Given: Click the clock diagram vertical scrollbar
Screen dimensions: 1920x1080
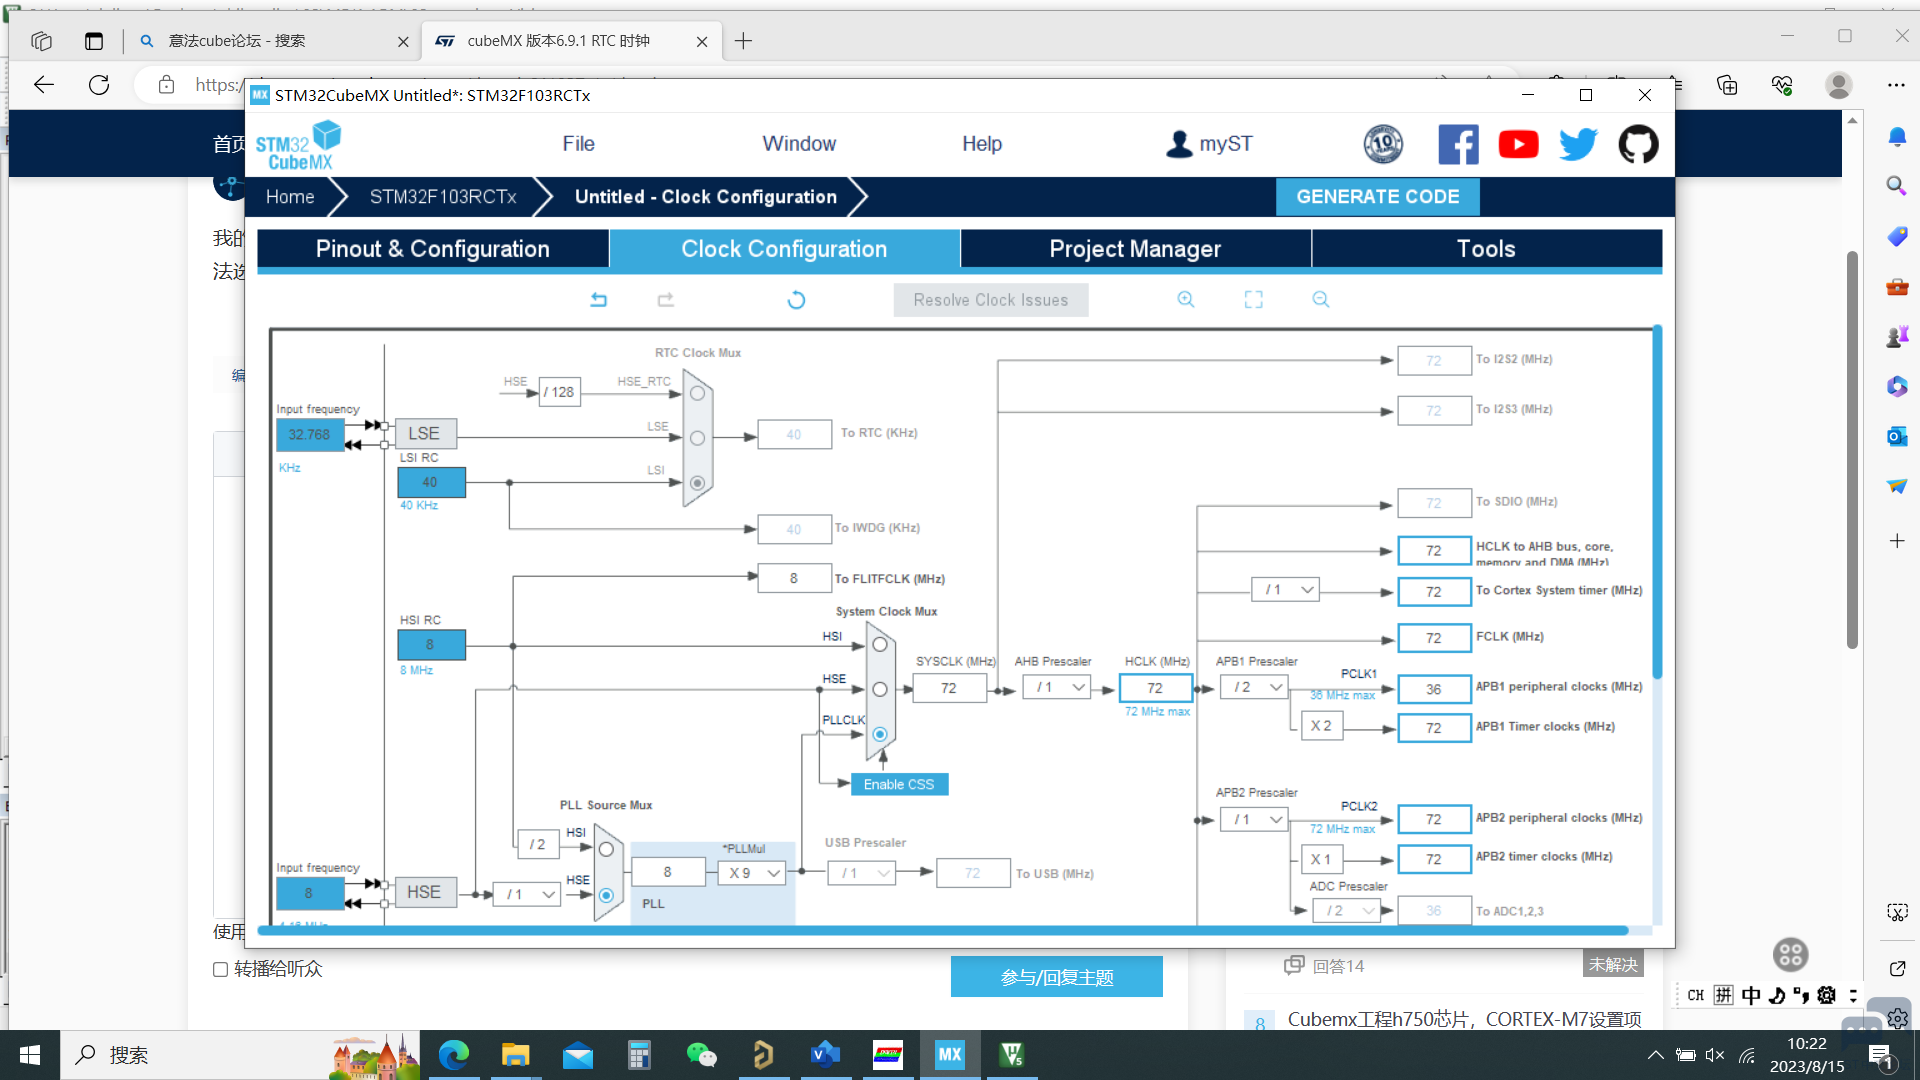Looking at the screenshot, I should [x=1657, y=503].
